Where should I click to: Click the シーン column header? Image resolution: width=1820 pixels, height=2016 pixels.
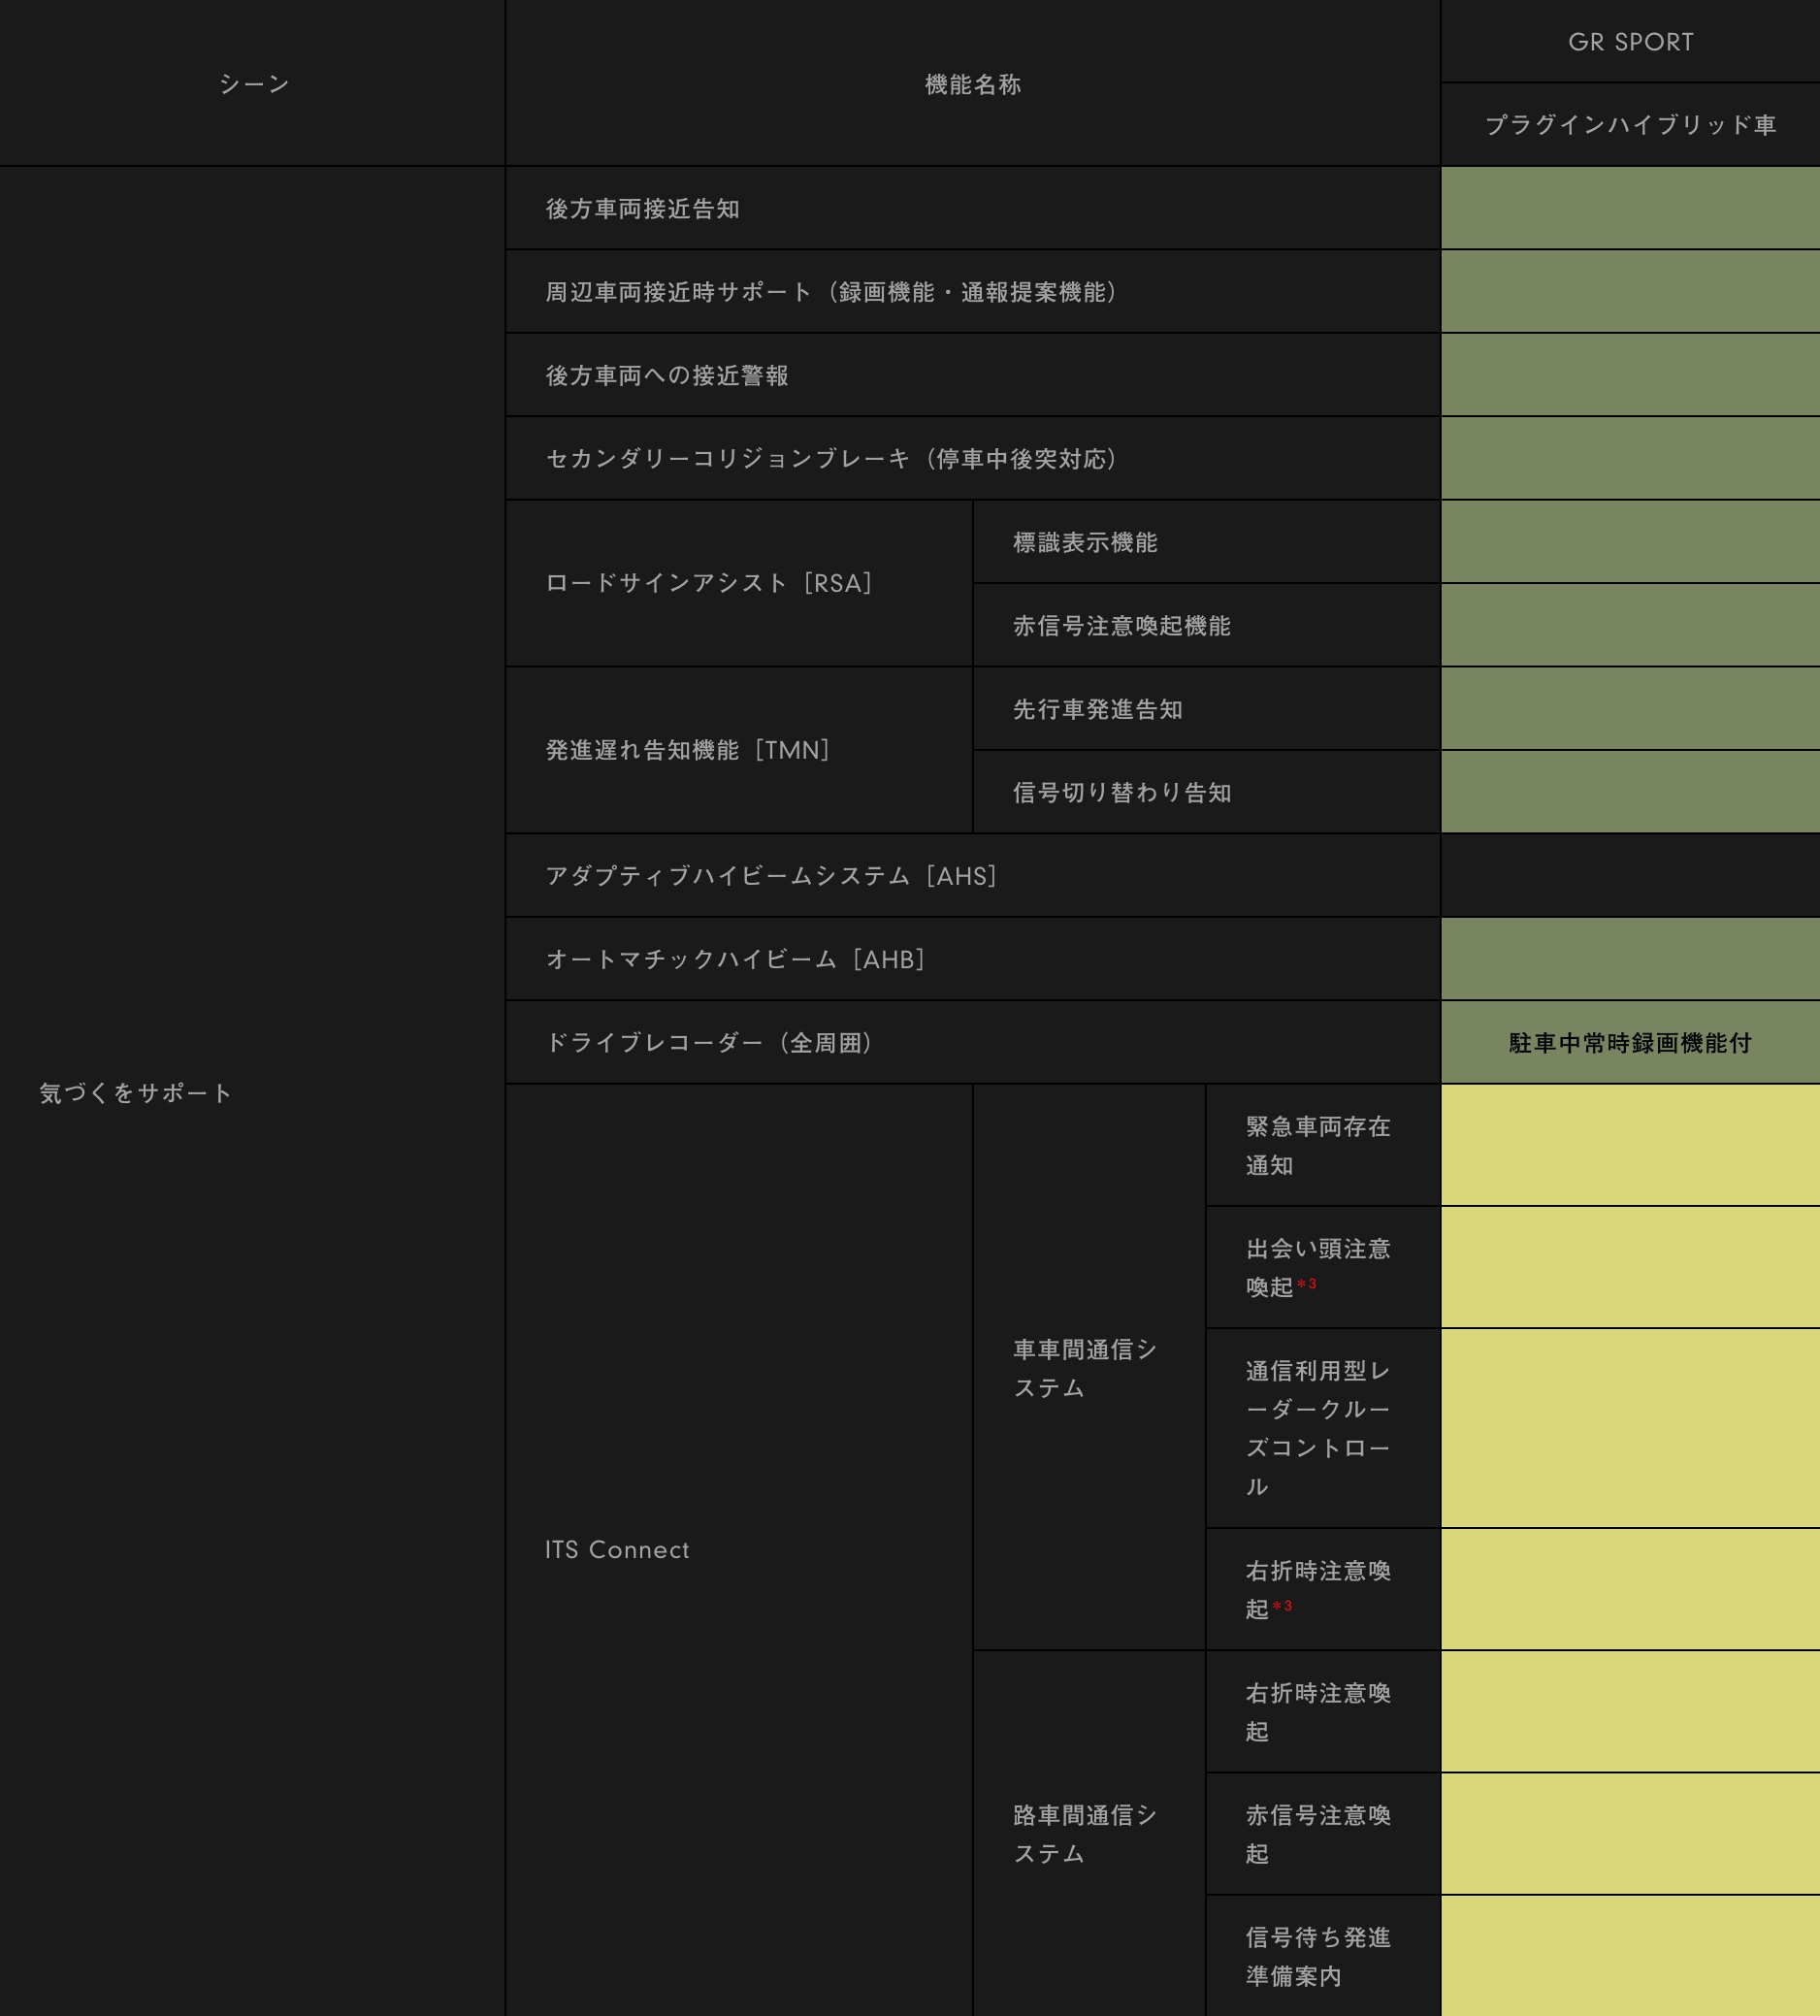click(254, 84)
